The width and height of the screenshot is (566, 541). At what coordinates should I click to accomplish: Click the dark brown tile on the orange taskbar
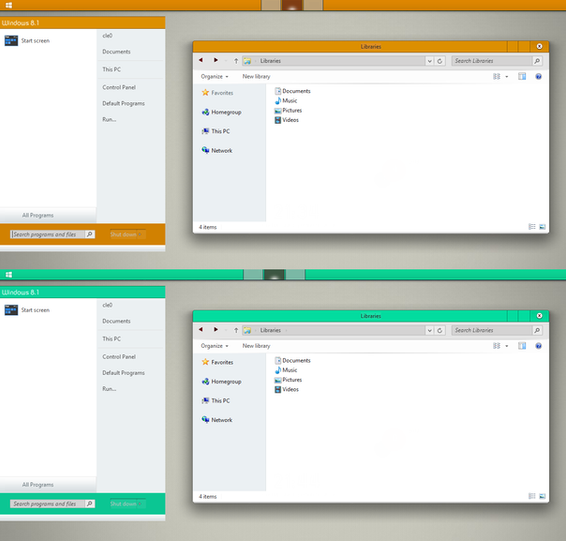pyautogui.click(x=292, y=5)
